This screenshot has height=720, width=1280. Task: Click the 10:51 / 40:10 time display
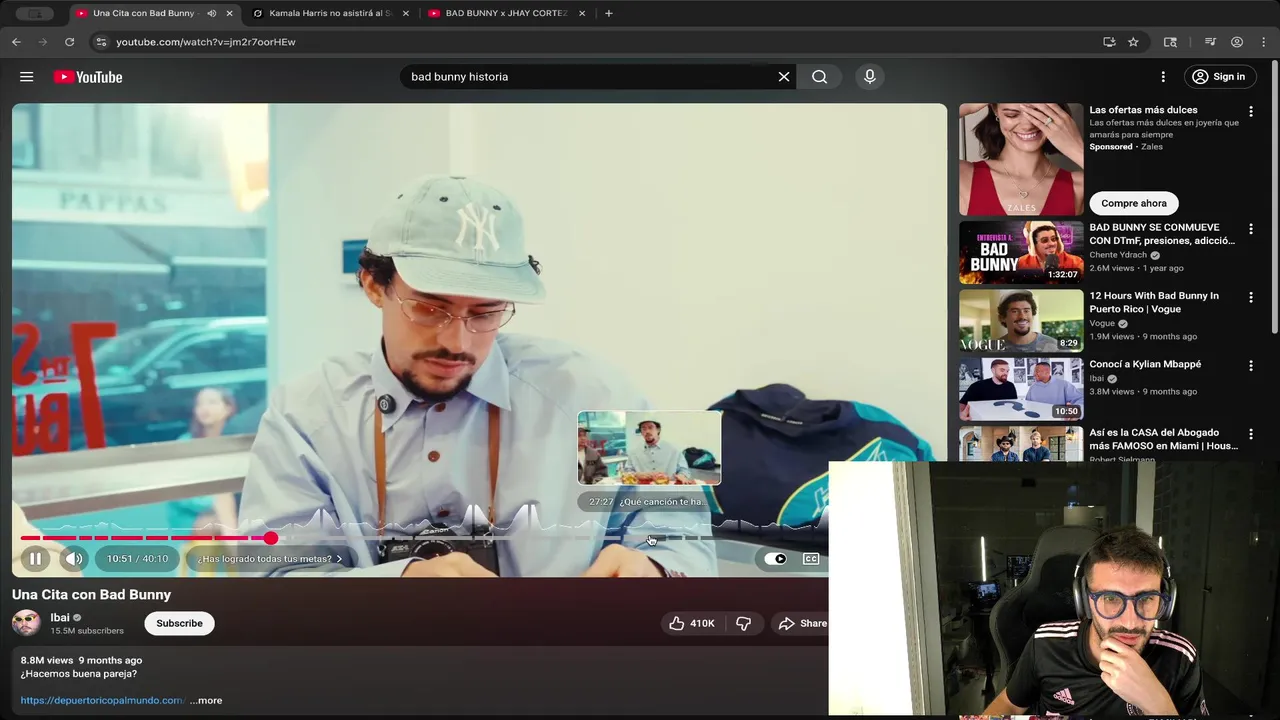pos(138,559)
